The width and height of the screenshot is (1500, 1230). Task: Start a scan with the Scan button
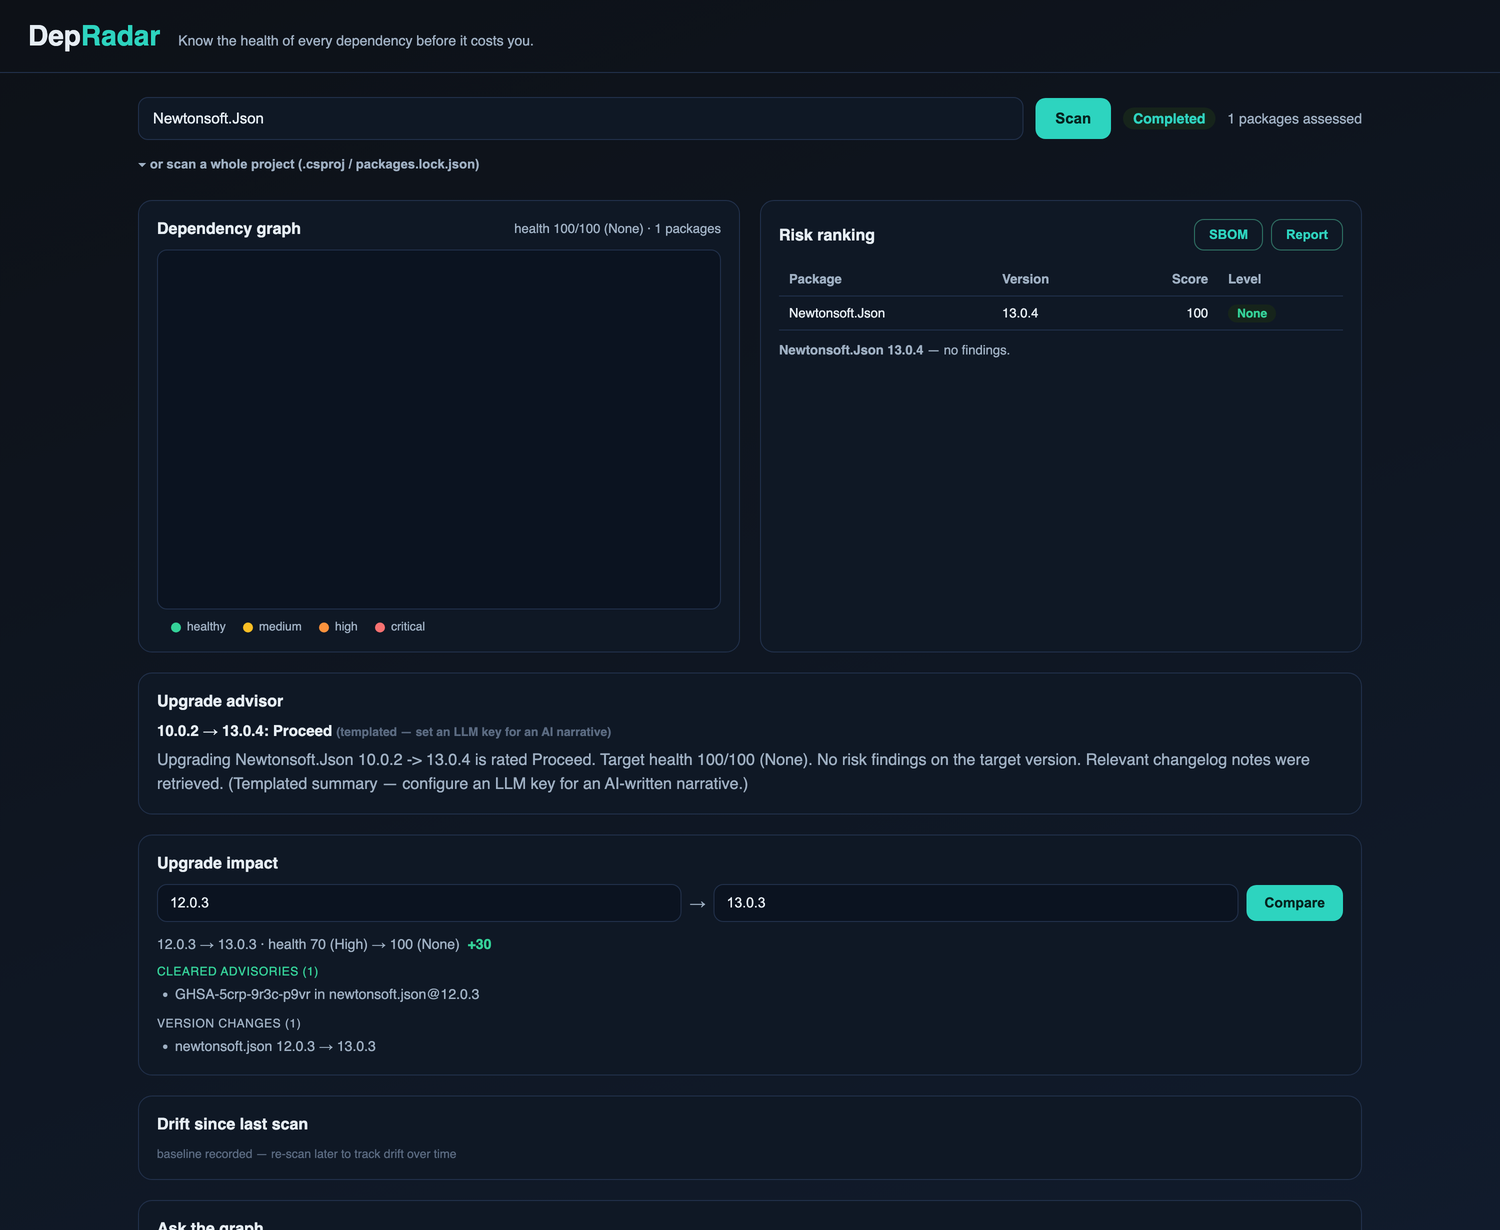point(1073,118)
